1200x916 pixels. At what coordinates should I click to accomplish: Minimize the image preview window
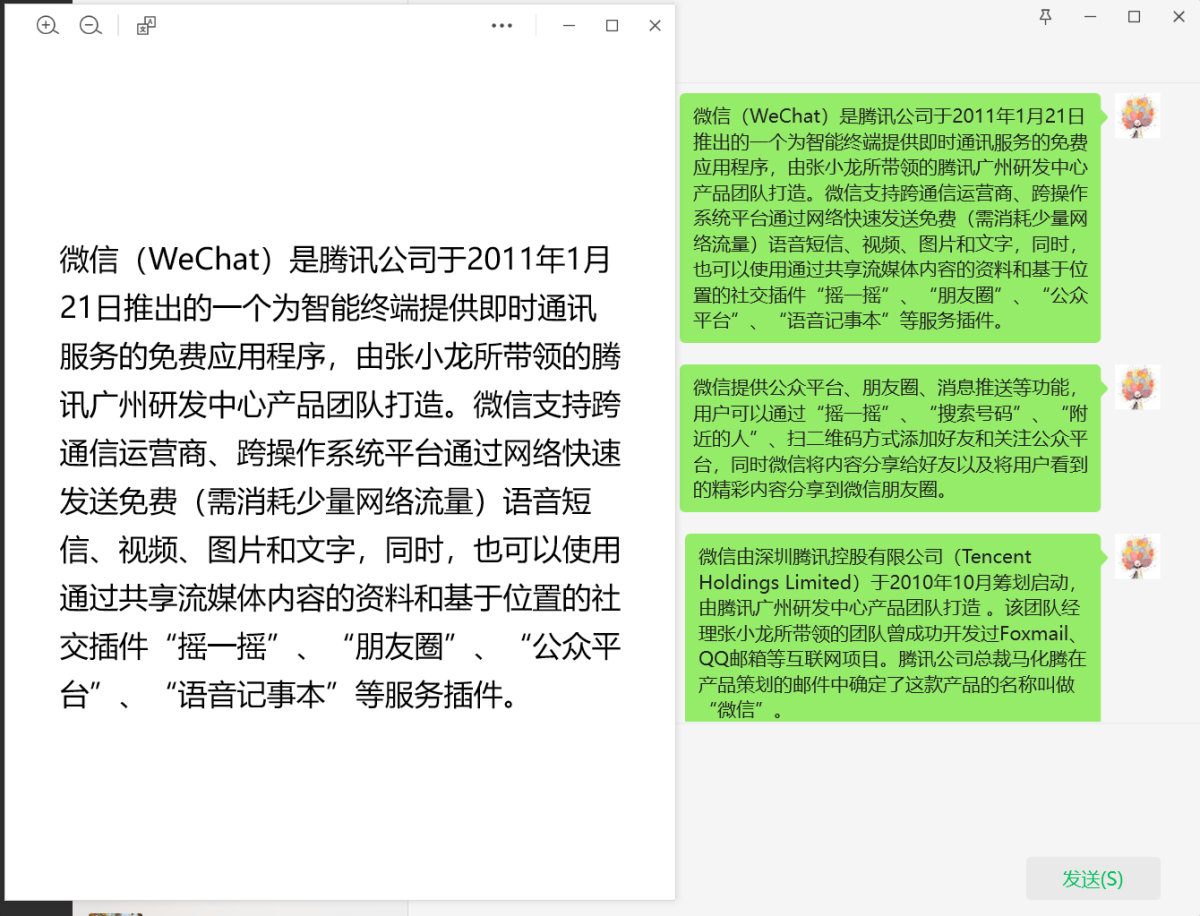(x=568, y=25)
